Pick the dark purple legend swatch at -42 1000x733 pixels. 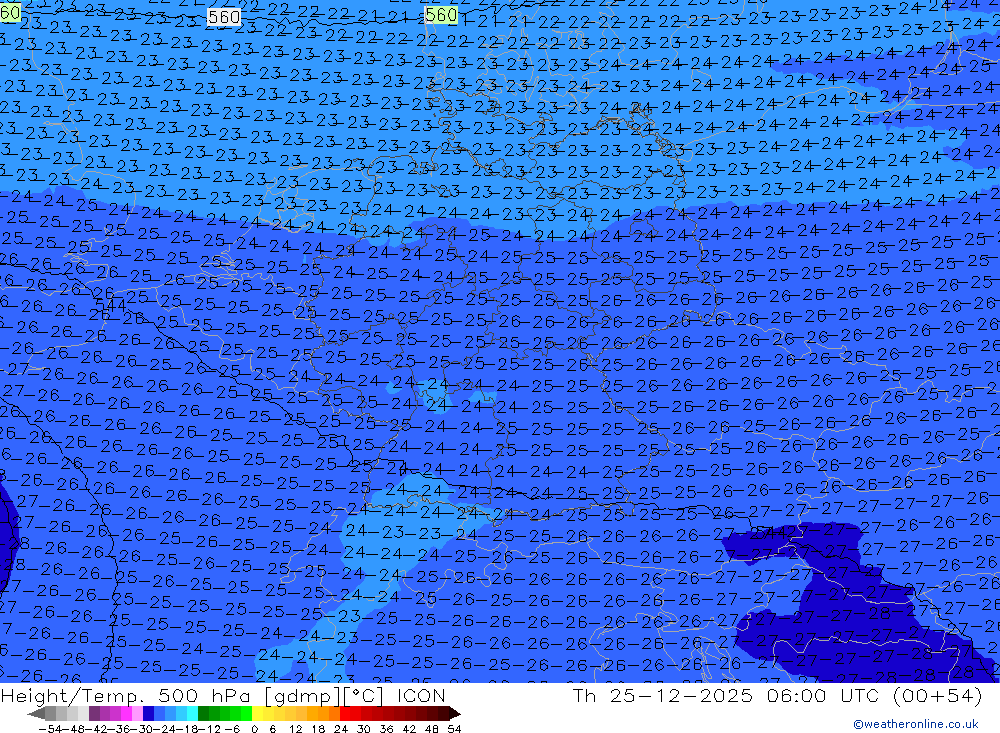pos(94,714)
